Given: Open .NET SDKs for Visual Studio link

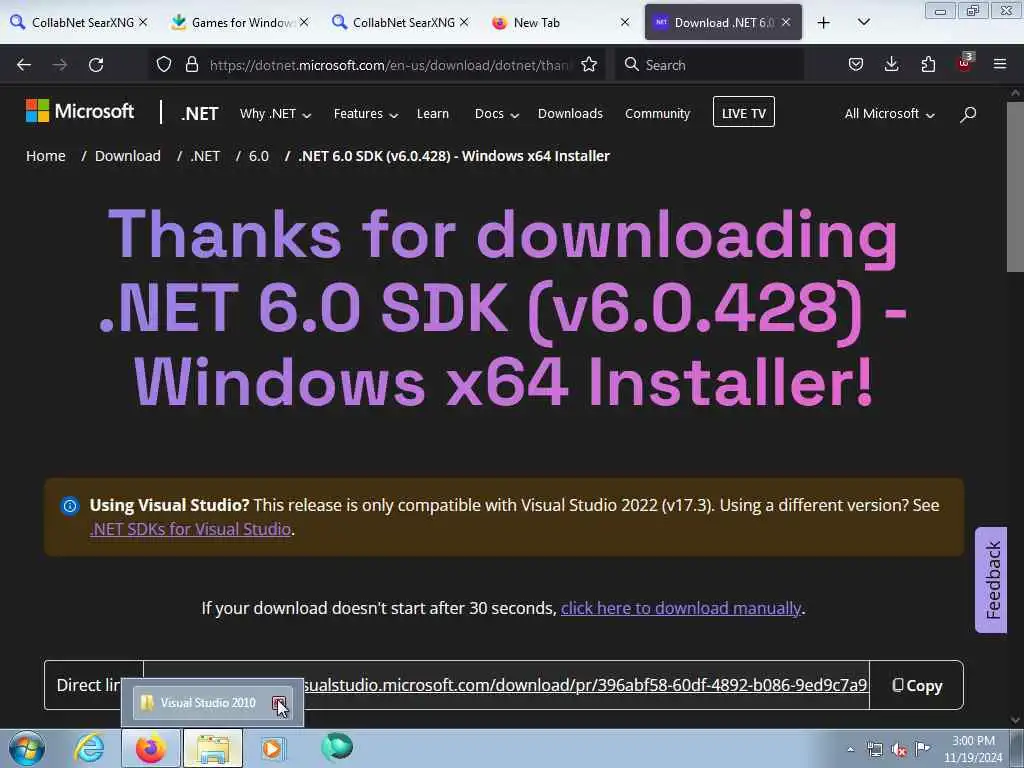Looking at the screenshot, I should tap(190, 529).
